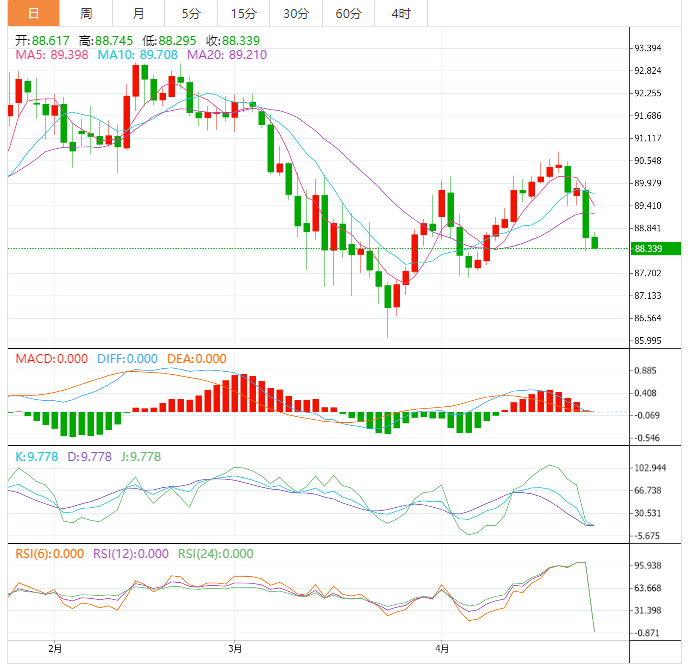Click the 89.979 price axis label
Screen dimensions: 689x671
(x=648, y=183)
